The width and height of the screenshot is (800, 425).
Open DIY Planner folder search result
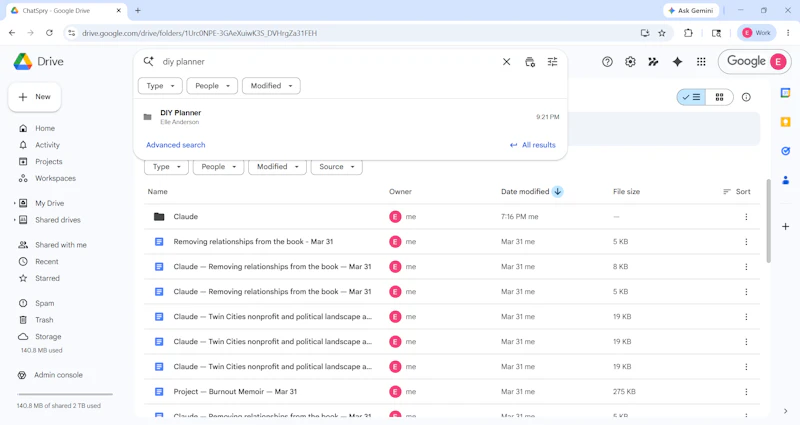[x=351, y=117]
